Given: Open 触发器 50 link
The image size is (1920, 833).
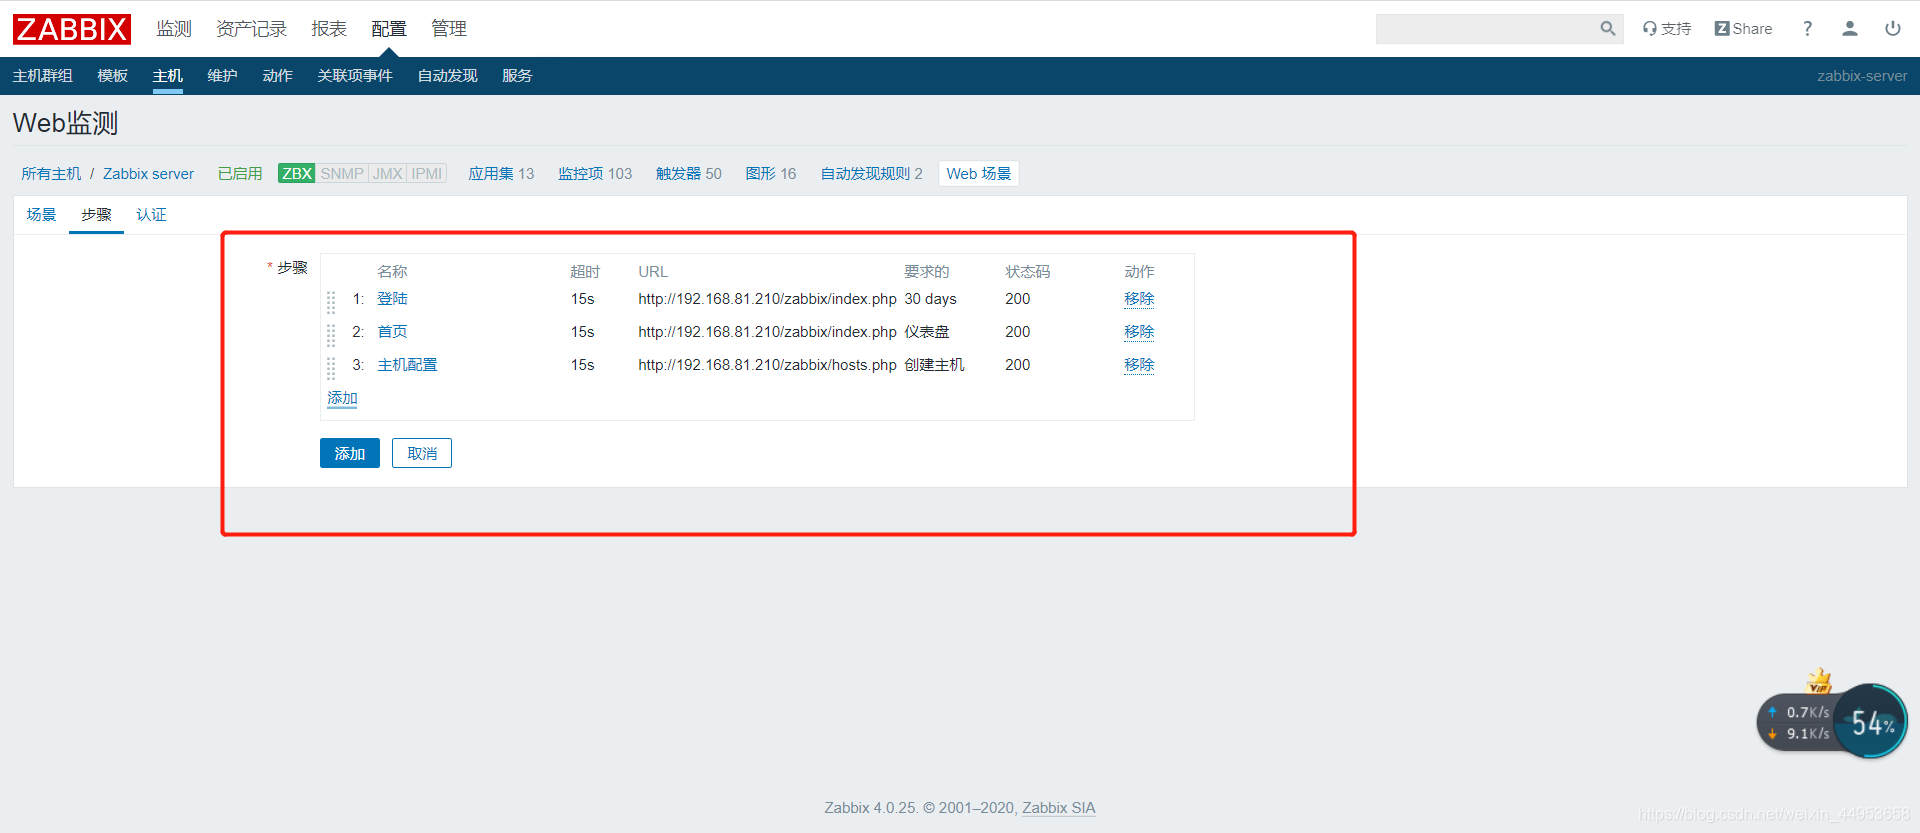Looking at the screenshot, I should (688, 174).
